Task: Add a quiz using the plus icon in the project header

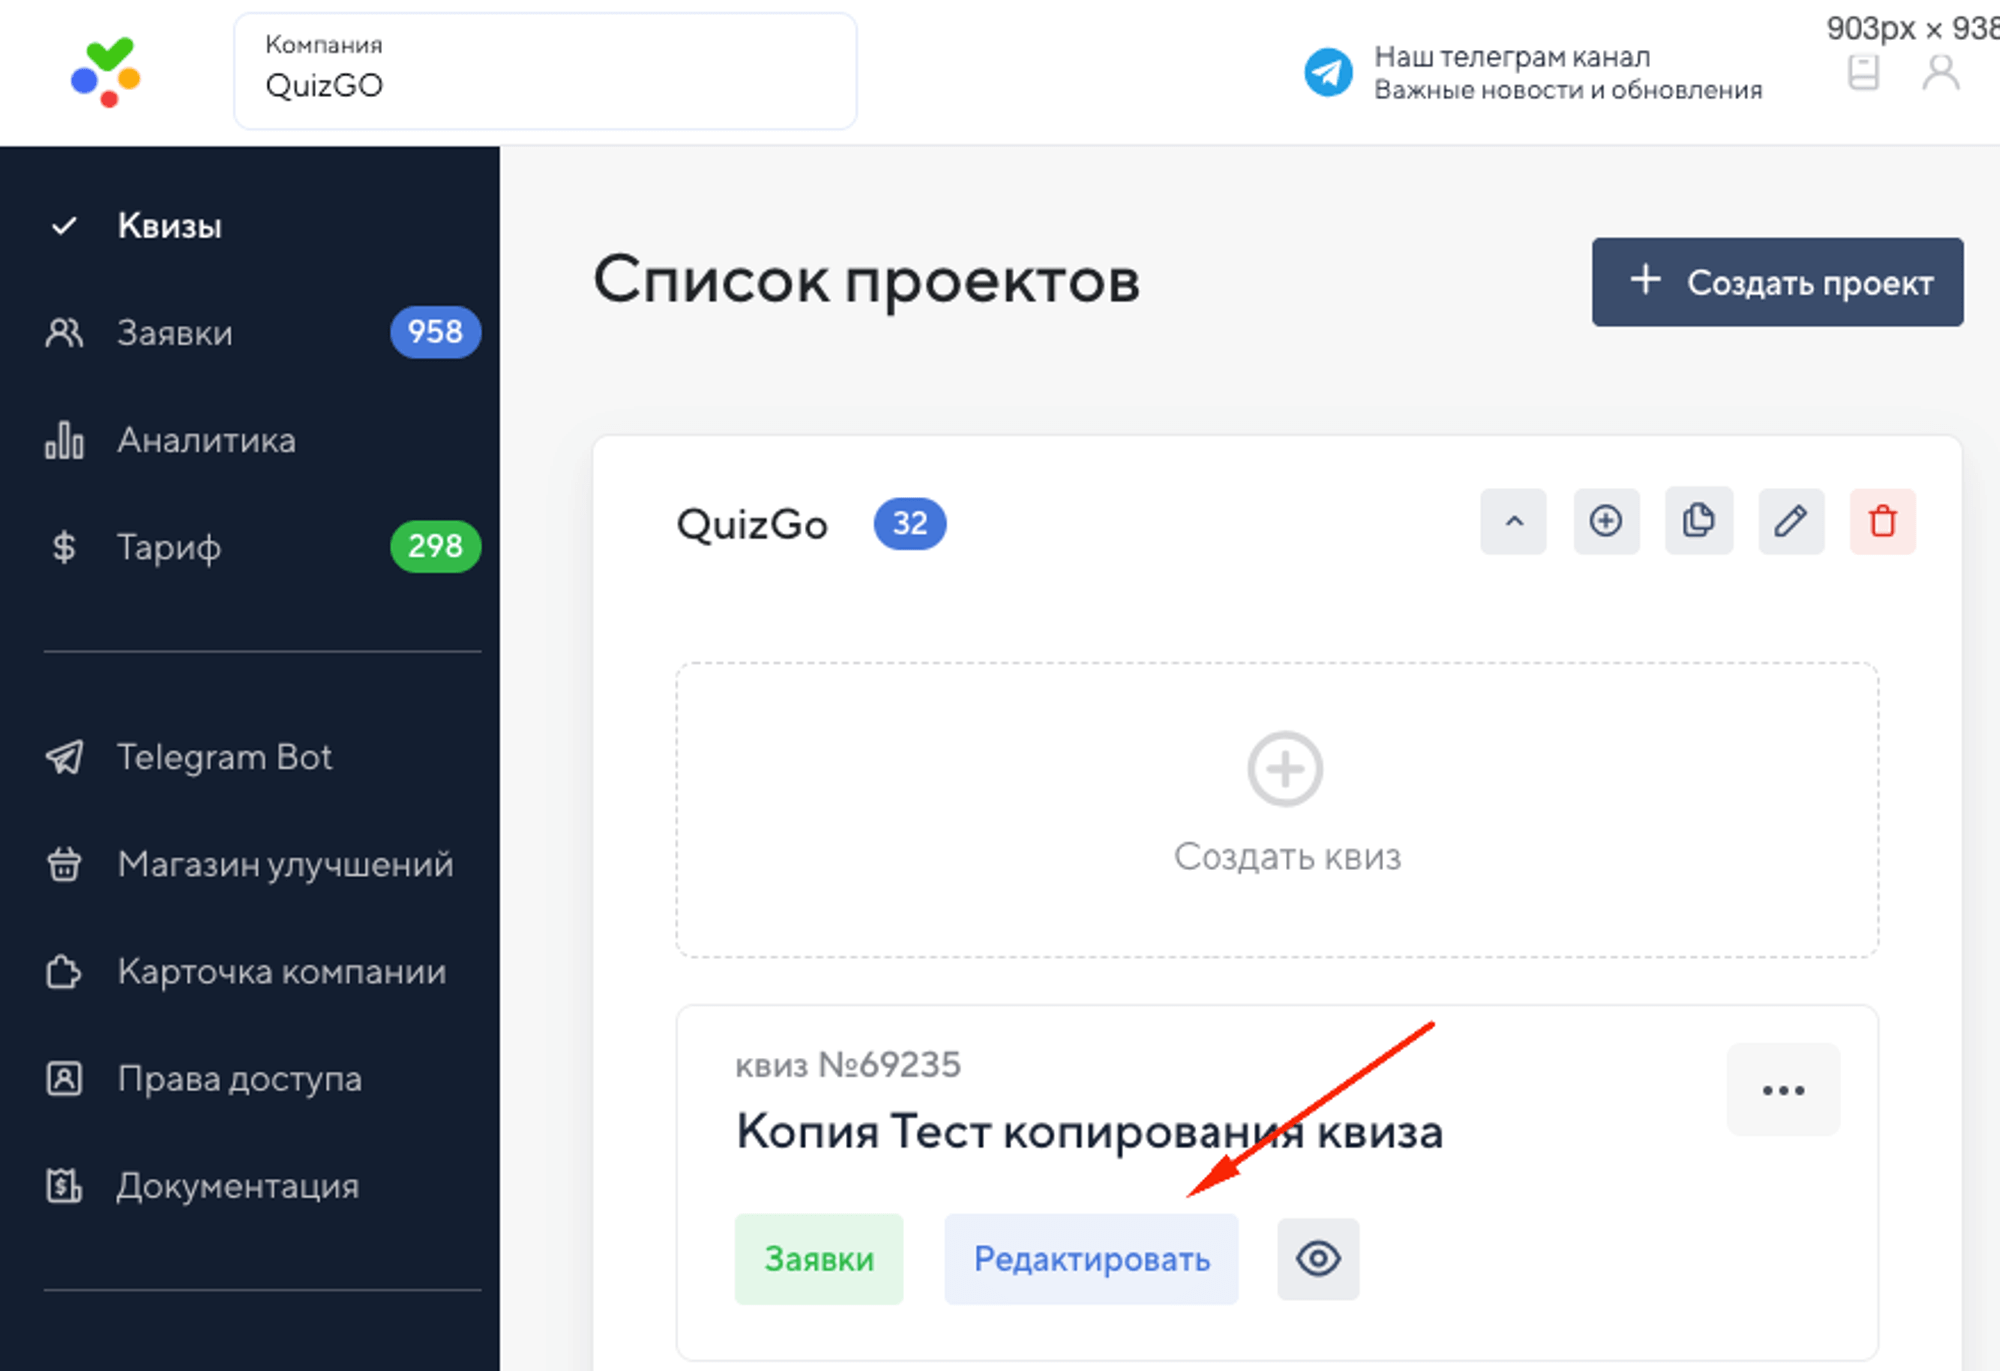Action: [1607, 522]
